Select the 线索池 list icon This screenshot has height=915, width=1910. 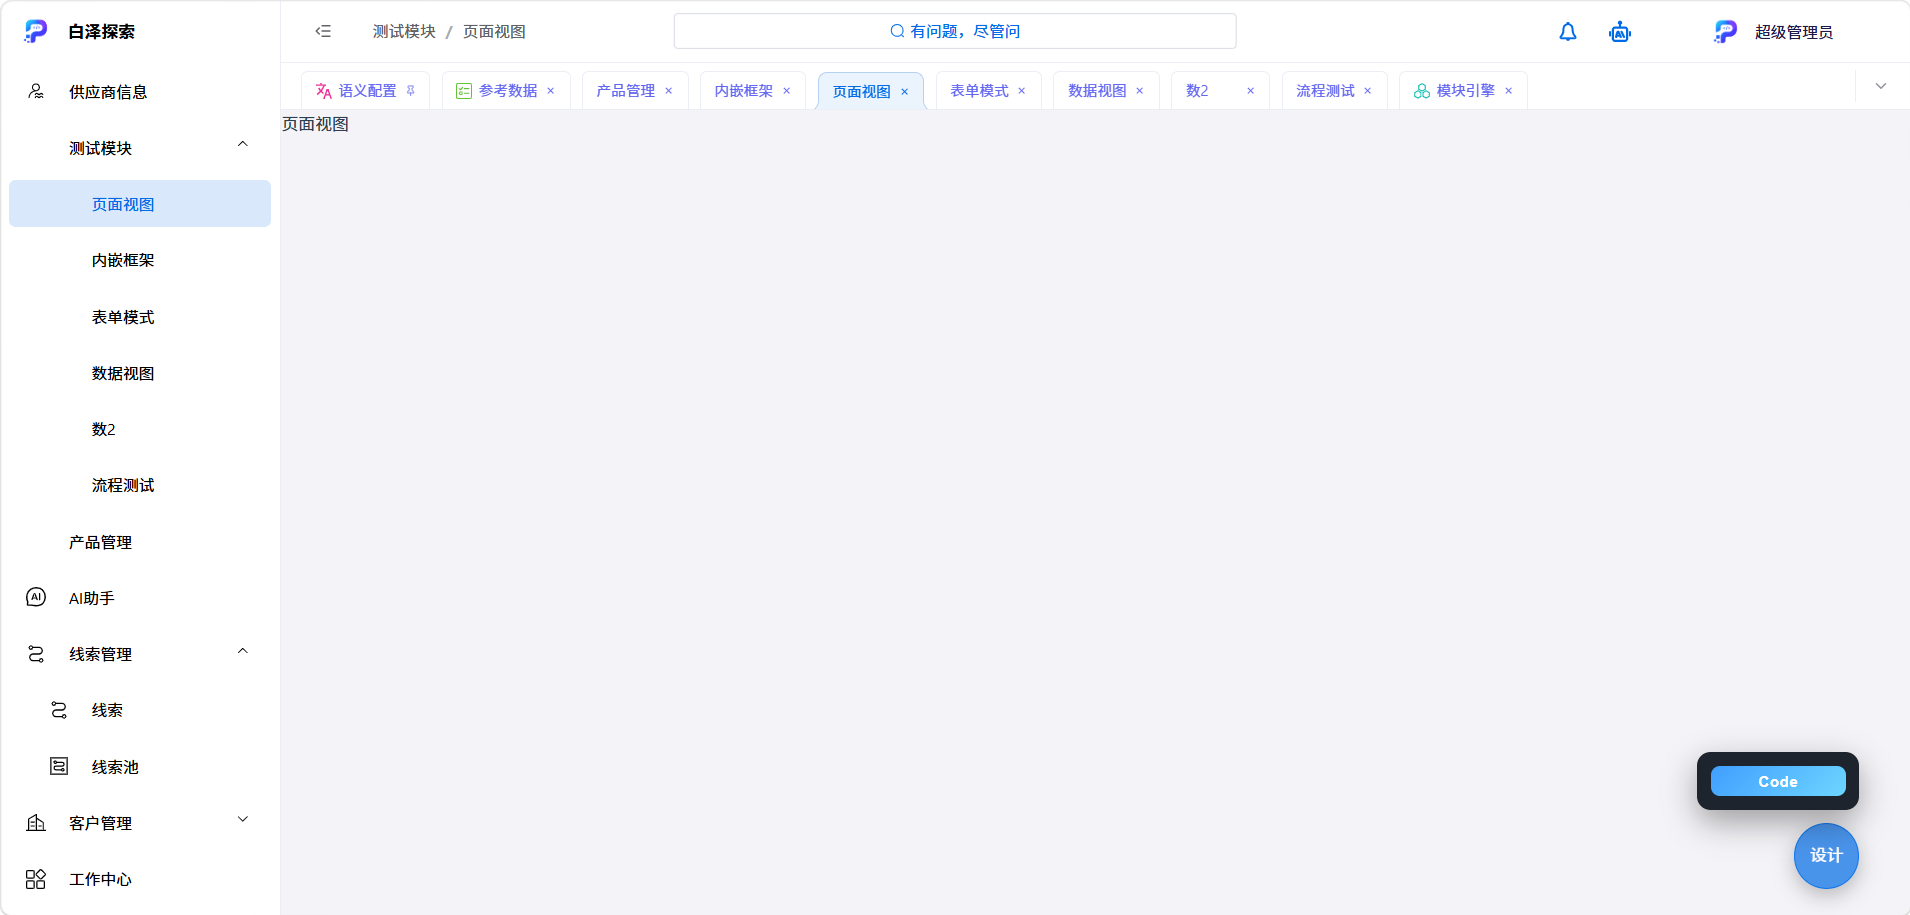point(59,767)
